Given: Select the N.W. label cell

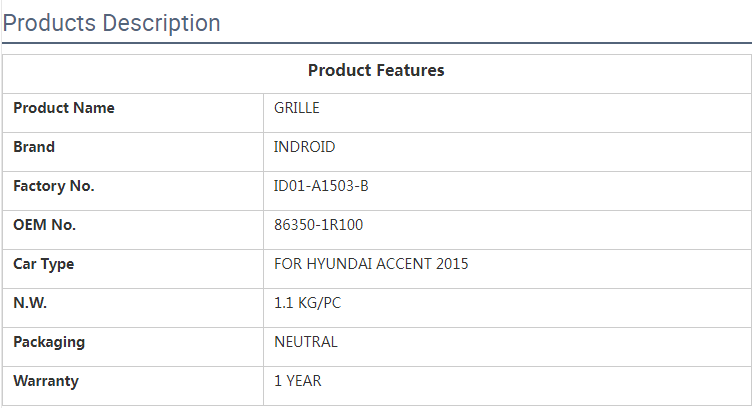Looking at the screenshot, I should (30, 303).
